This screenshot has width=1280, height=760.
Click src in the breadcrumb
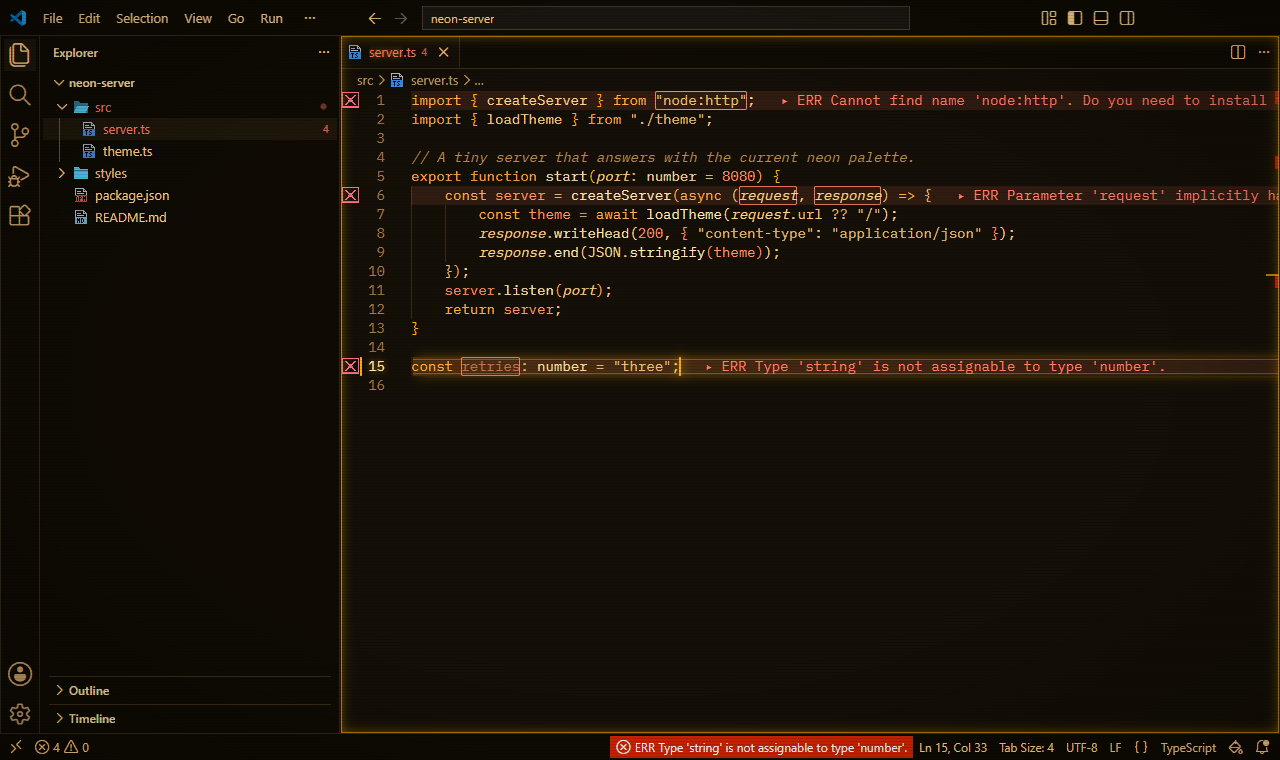pyautogui.click(x=365, y=80)
